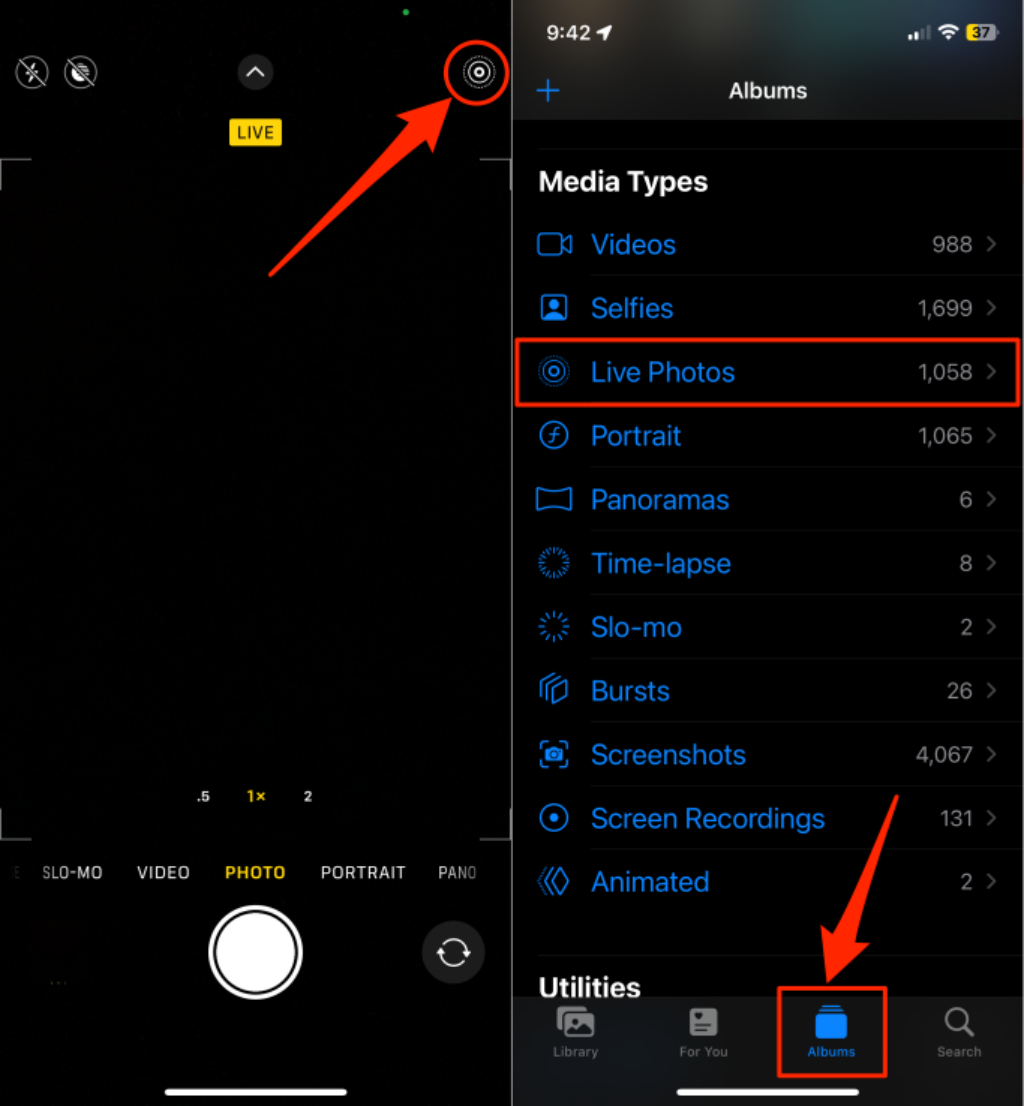The image size is (1024, 1106).
Task: Toggle the night mode disabled icon
Action: pos(80,72)
